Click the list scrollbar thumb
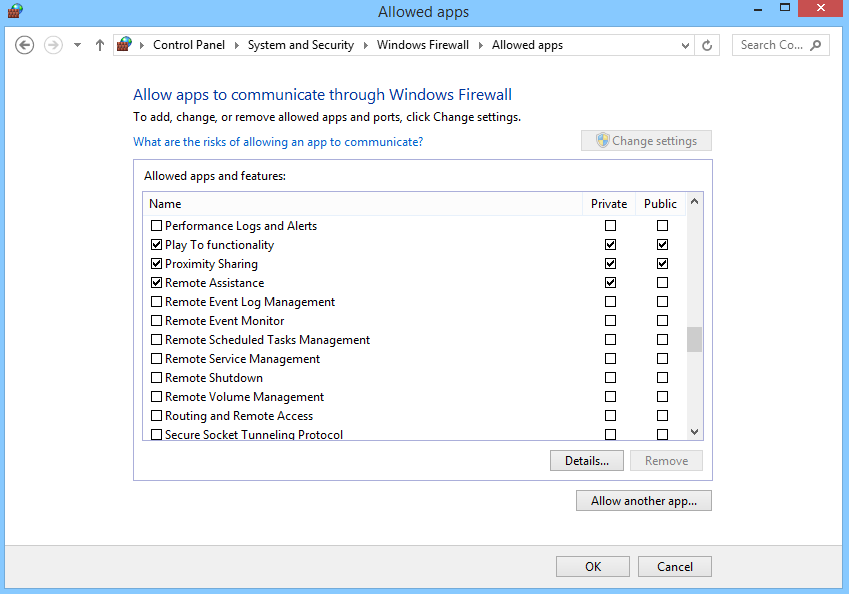Image resolution: width=849 pixels, height=594 pixels. pyautogui.click(x=694, y=340)
